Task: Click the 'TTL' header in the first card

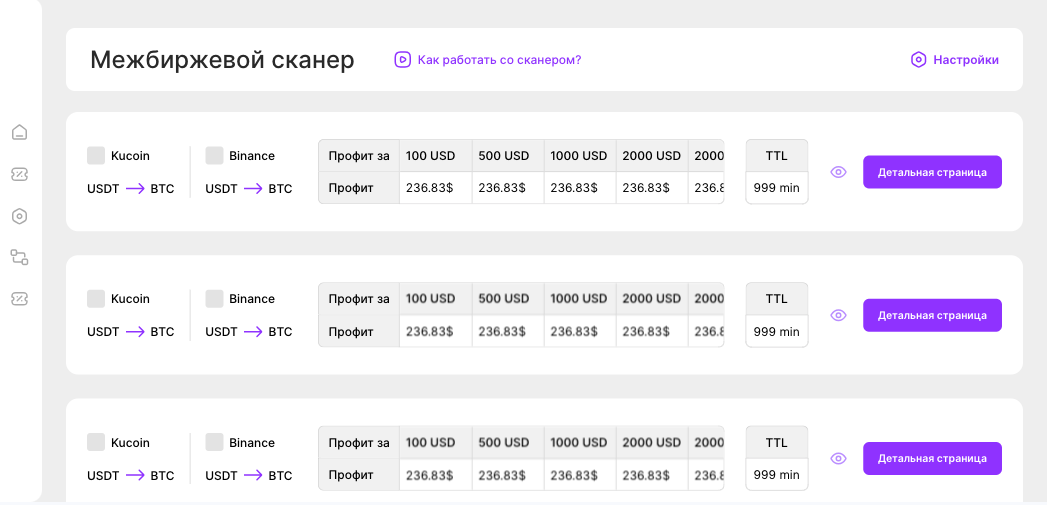Action: click(777, 156)
